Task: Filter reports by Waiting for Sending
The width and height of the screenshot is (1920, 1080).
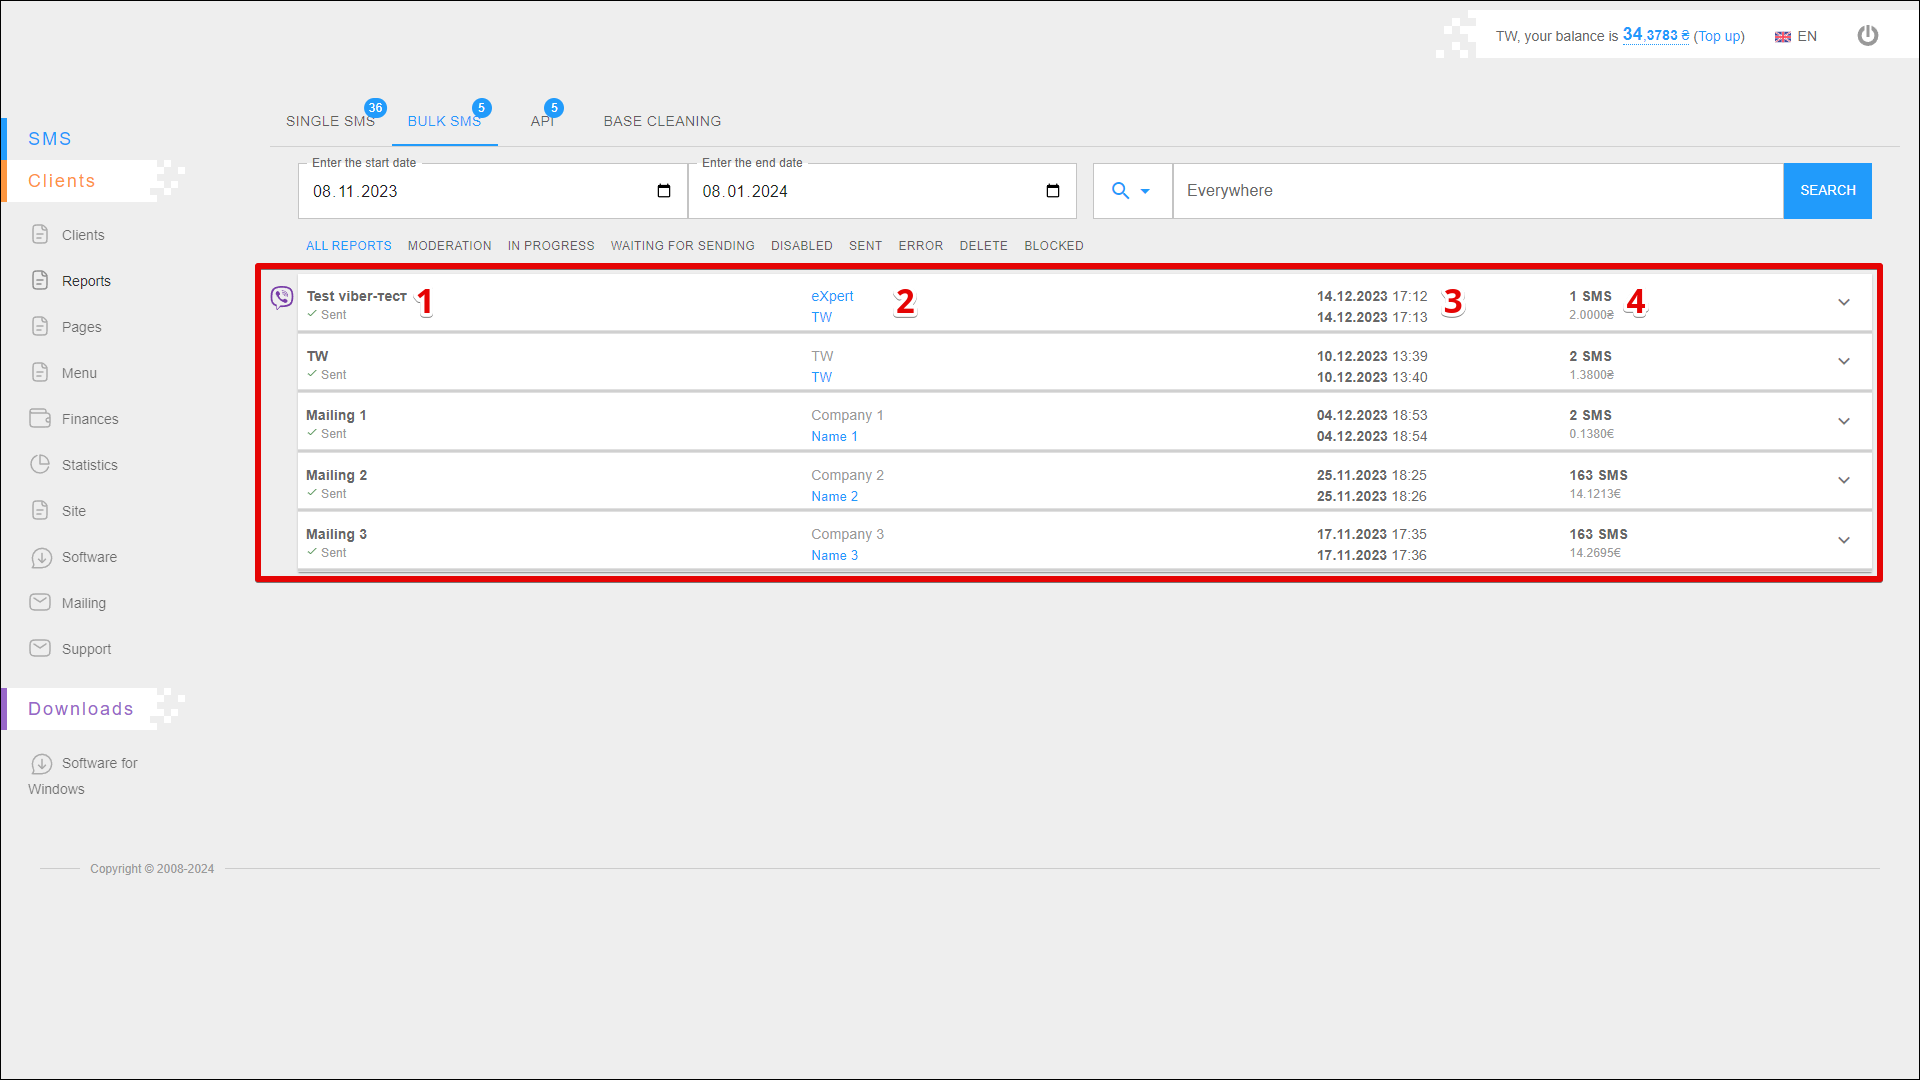Action: 682,246
